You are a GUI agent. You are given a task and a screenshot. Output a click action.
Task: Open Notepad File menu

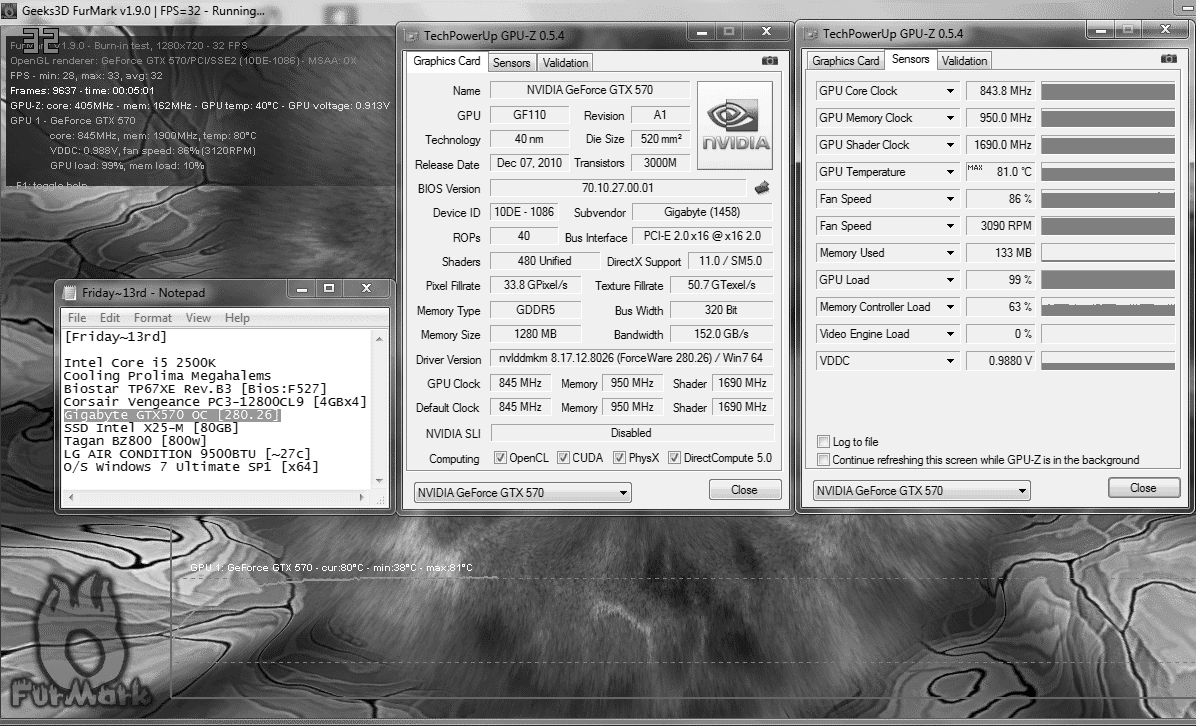pos(77,318)
